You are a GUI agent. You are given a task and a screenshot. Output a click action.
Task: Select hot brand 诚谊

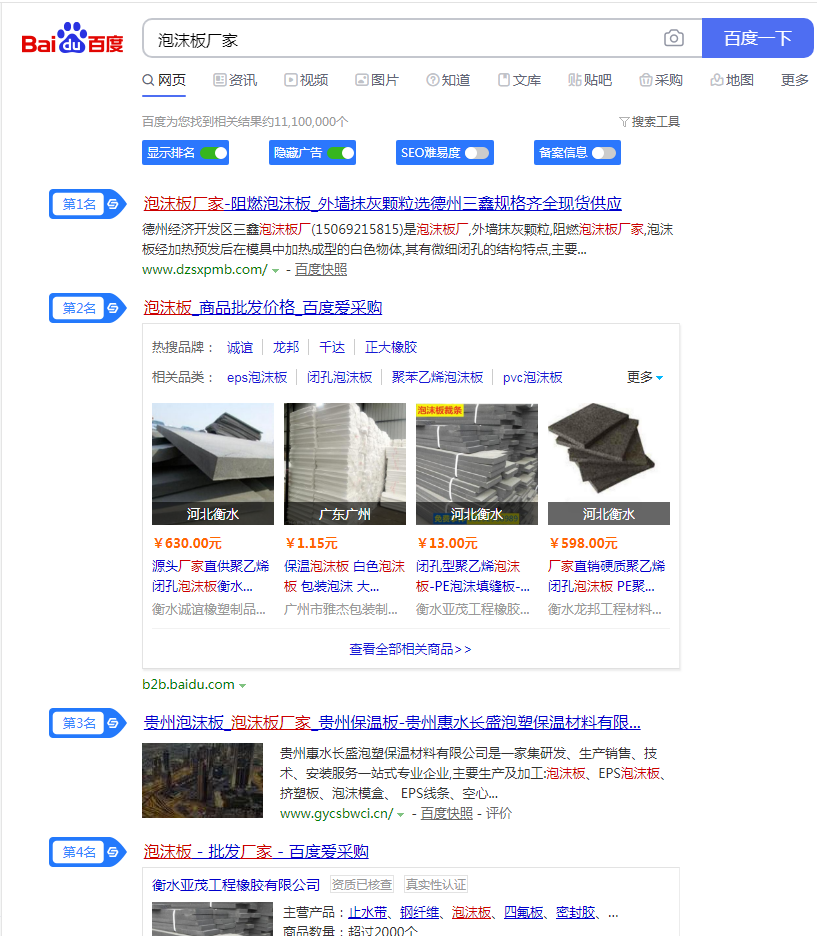coord(240,347)
